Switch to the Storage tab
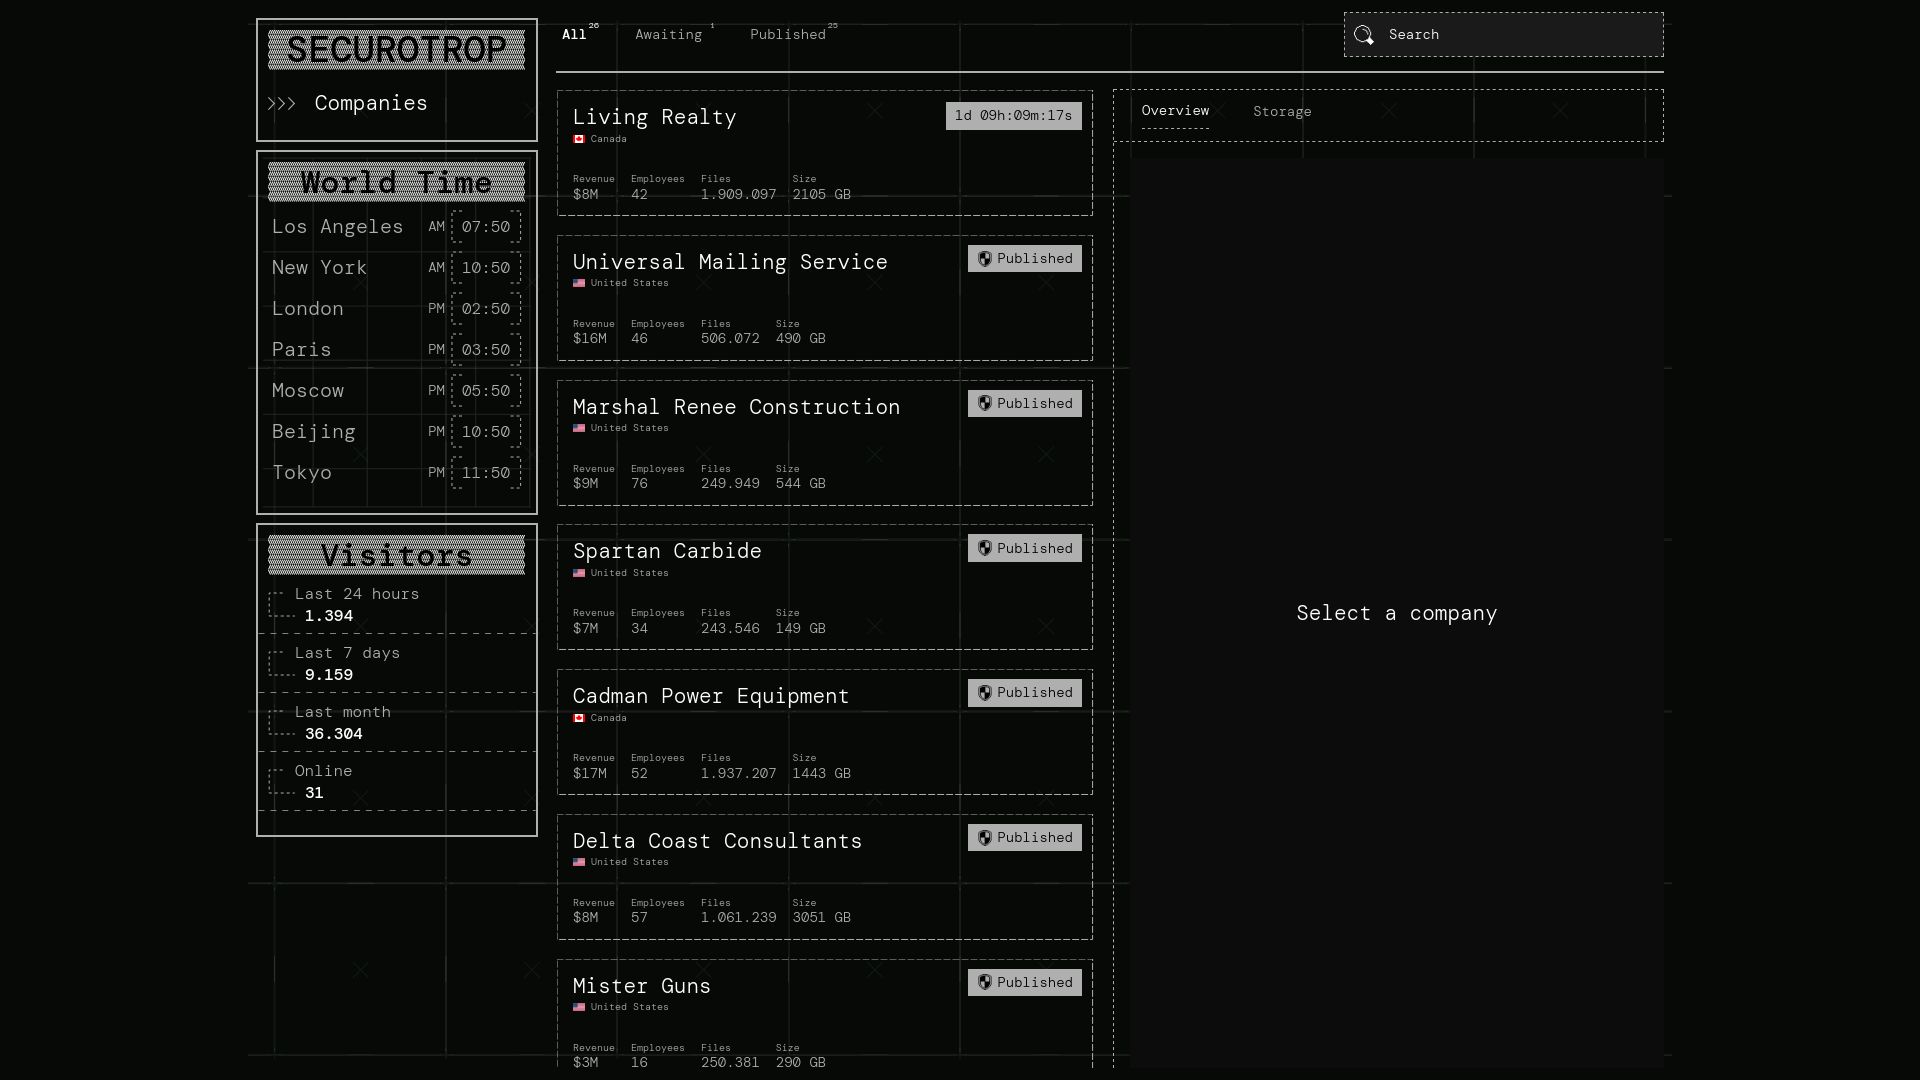 [x=1283, y=111]
